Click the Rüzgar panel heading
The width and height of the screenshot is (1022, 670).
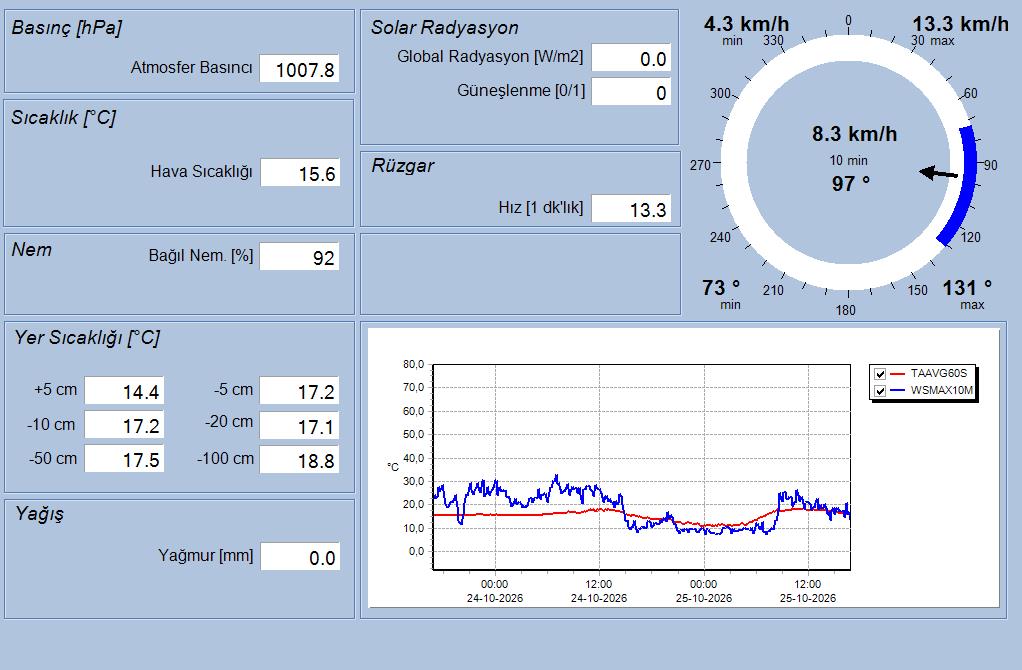[x=403, y=166]
